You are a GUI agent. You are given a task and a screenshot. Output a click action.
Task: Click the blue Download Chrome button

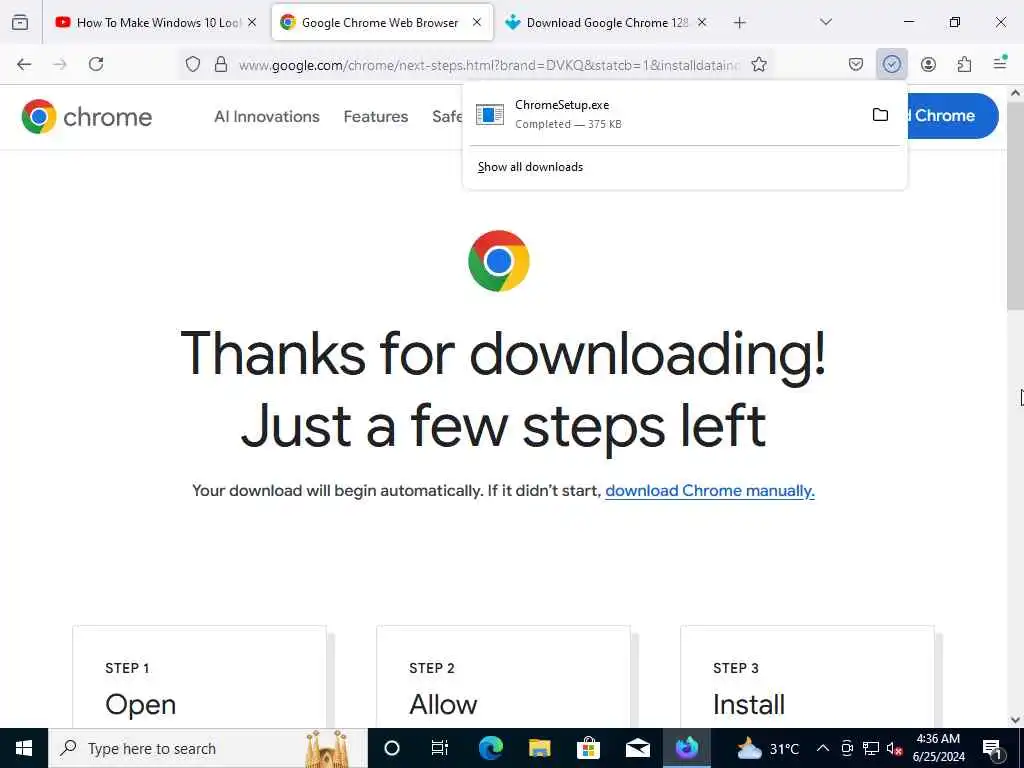(x=952, y=116)
